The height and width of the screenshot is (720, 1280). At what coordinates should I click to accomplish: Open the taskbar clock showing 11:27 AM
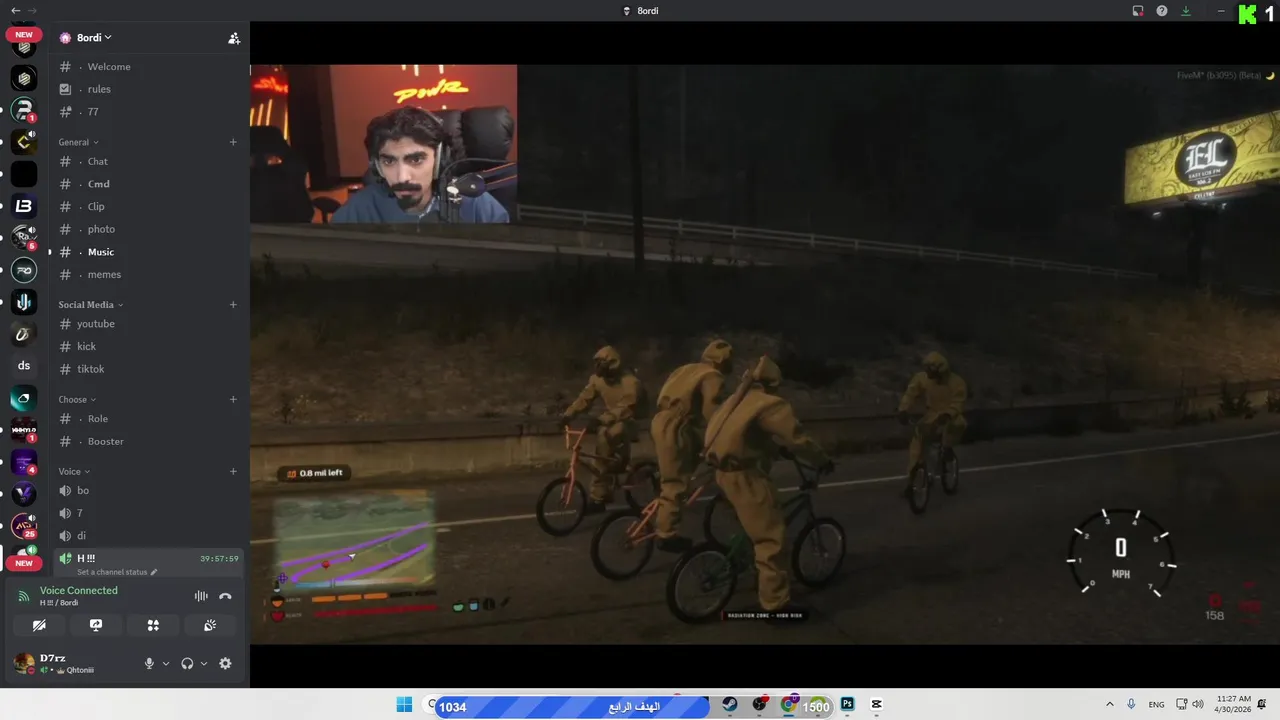point(1234,704)
